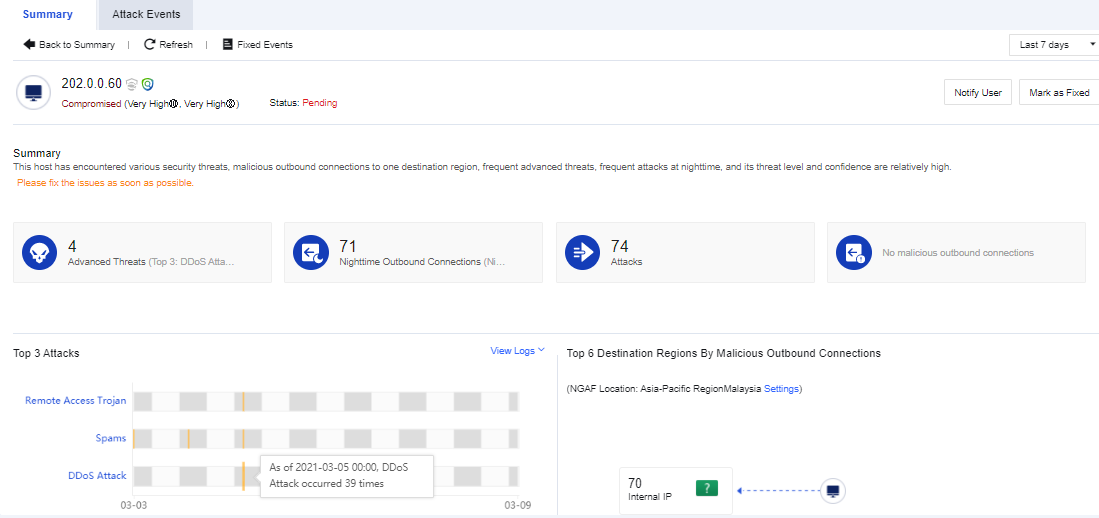Click the gray stacked icon after the IP address
Screen dimensions: 1099x518
click(x=131, y=84)
